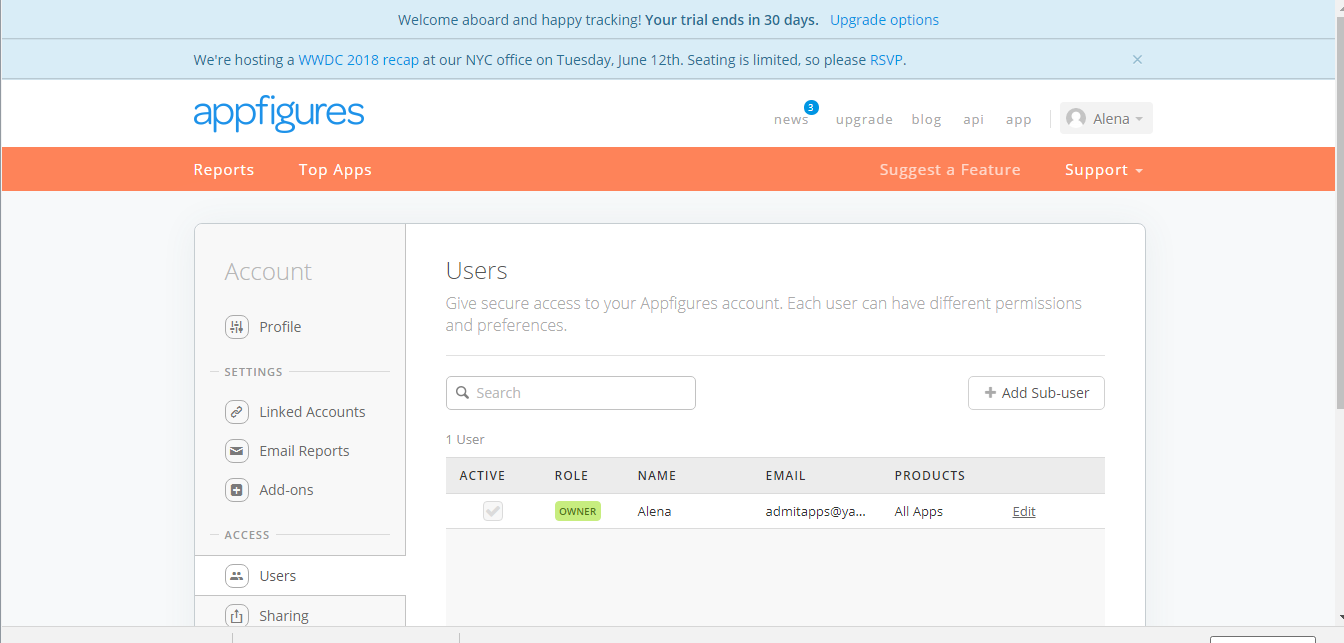Viewport: 1344px width, 643px height.
Task: Click Suggest a Feature
Action: [x=950, y=170]
